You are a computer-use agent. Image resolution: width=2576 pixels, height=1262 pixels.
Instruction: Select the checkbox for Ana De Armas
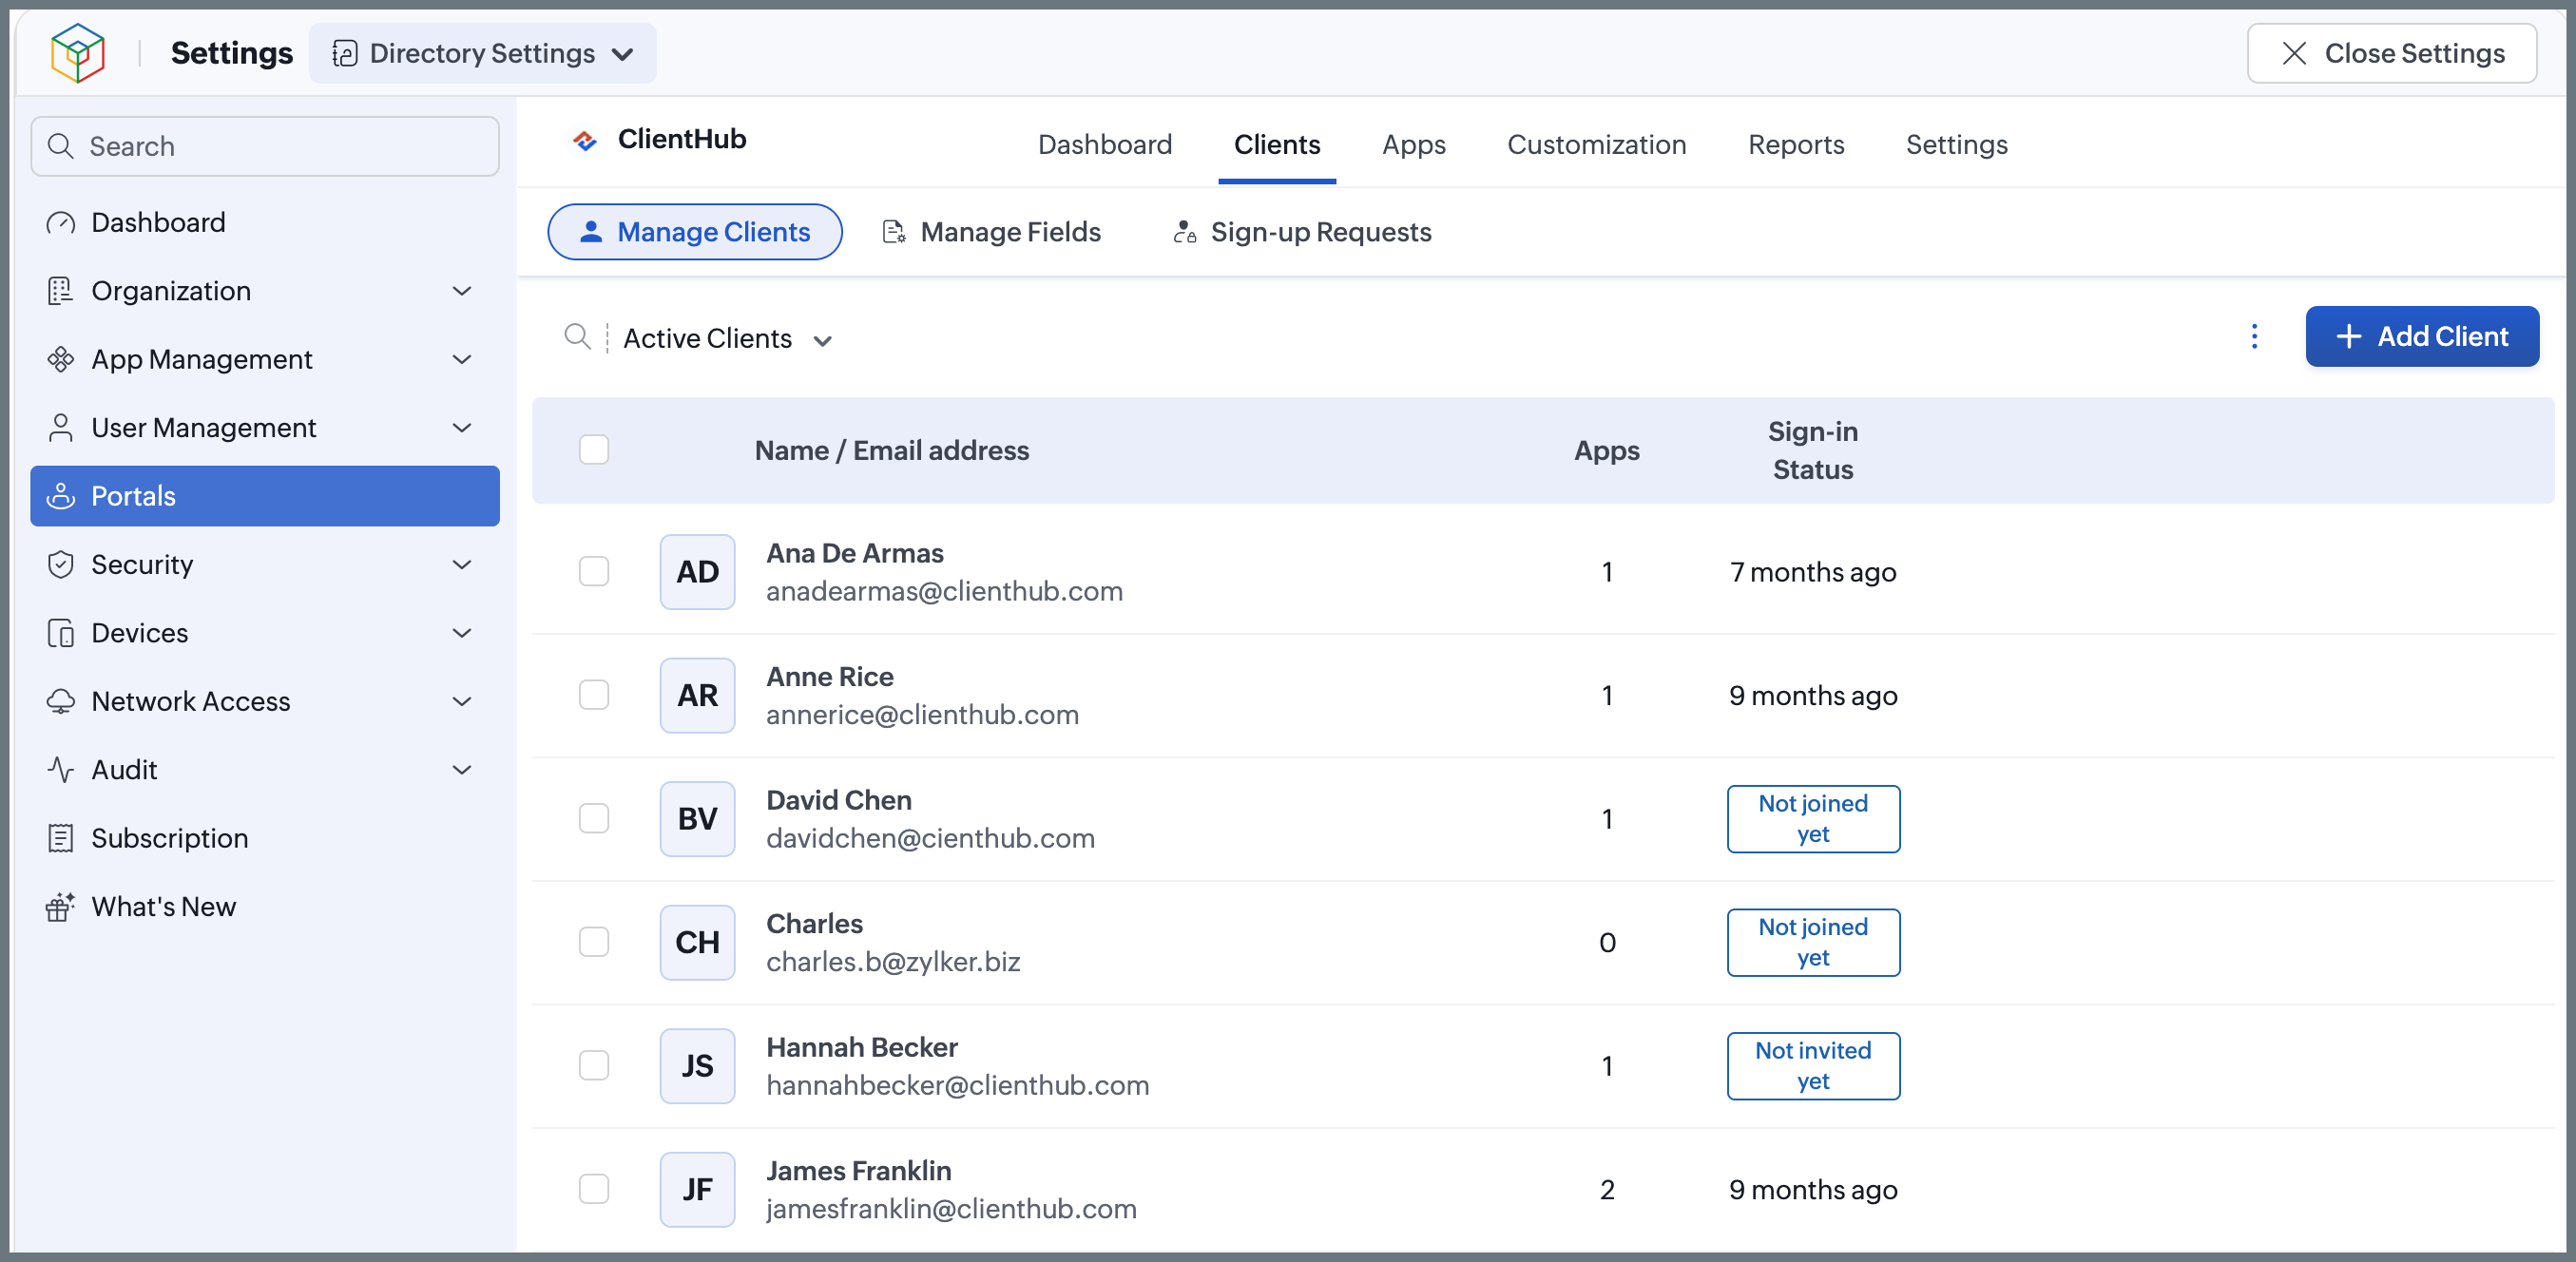click(594, 572)
